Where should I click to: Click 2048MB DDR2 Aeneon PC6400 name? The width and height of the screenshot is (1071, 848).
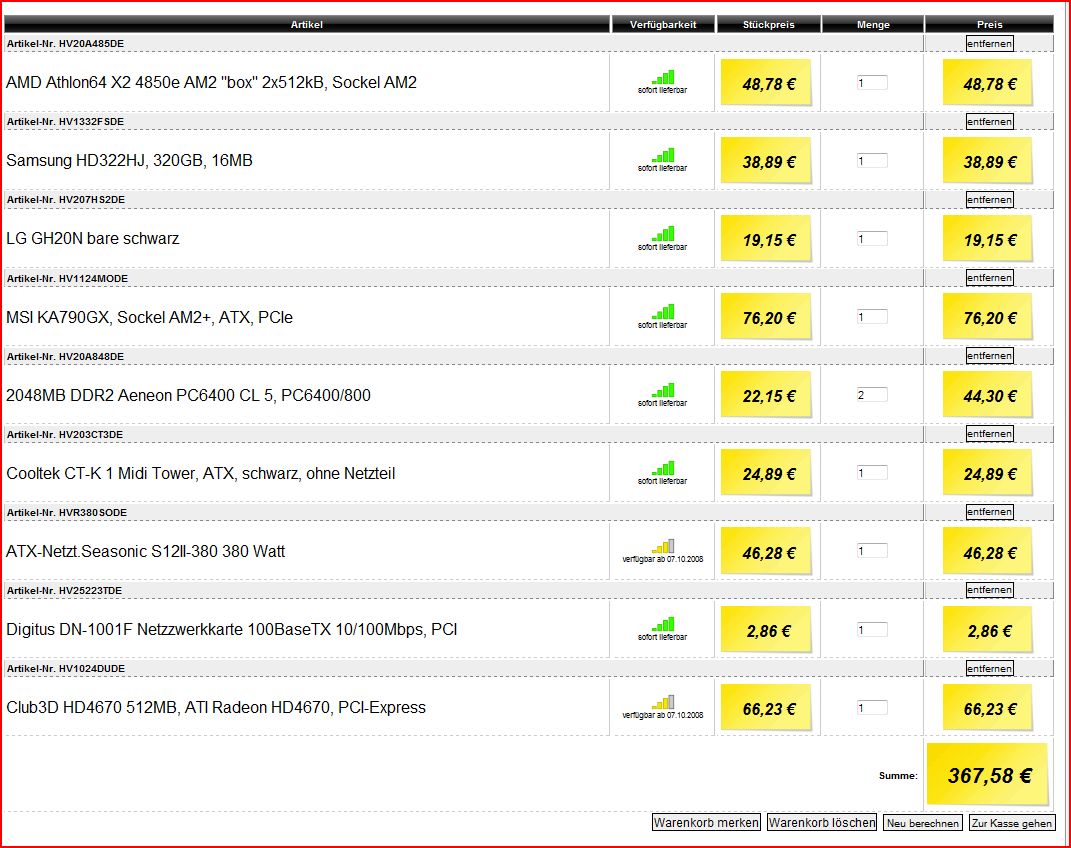click(188, 395)
